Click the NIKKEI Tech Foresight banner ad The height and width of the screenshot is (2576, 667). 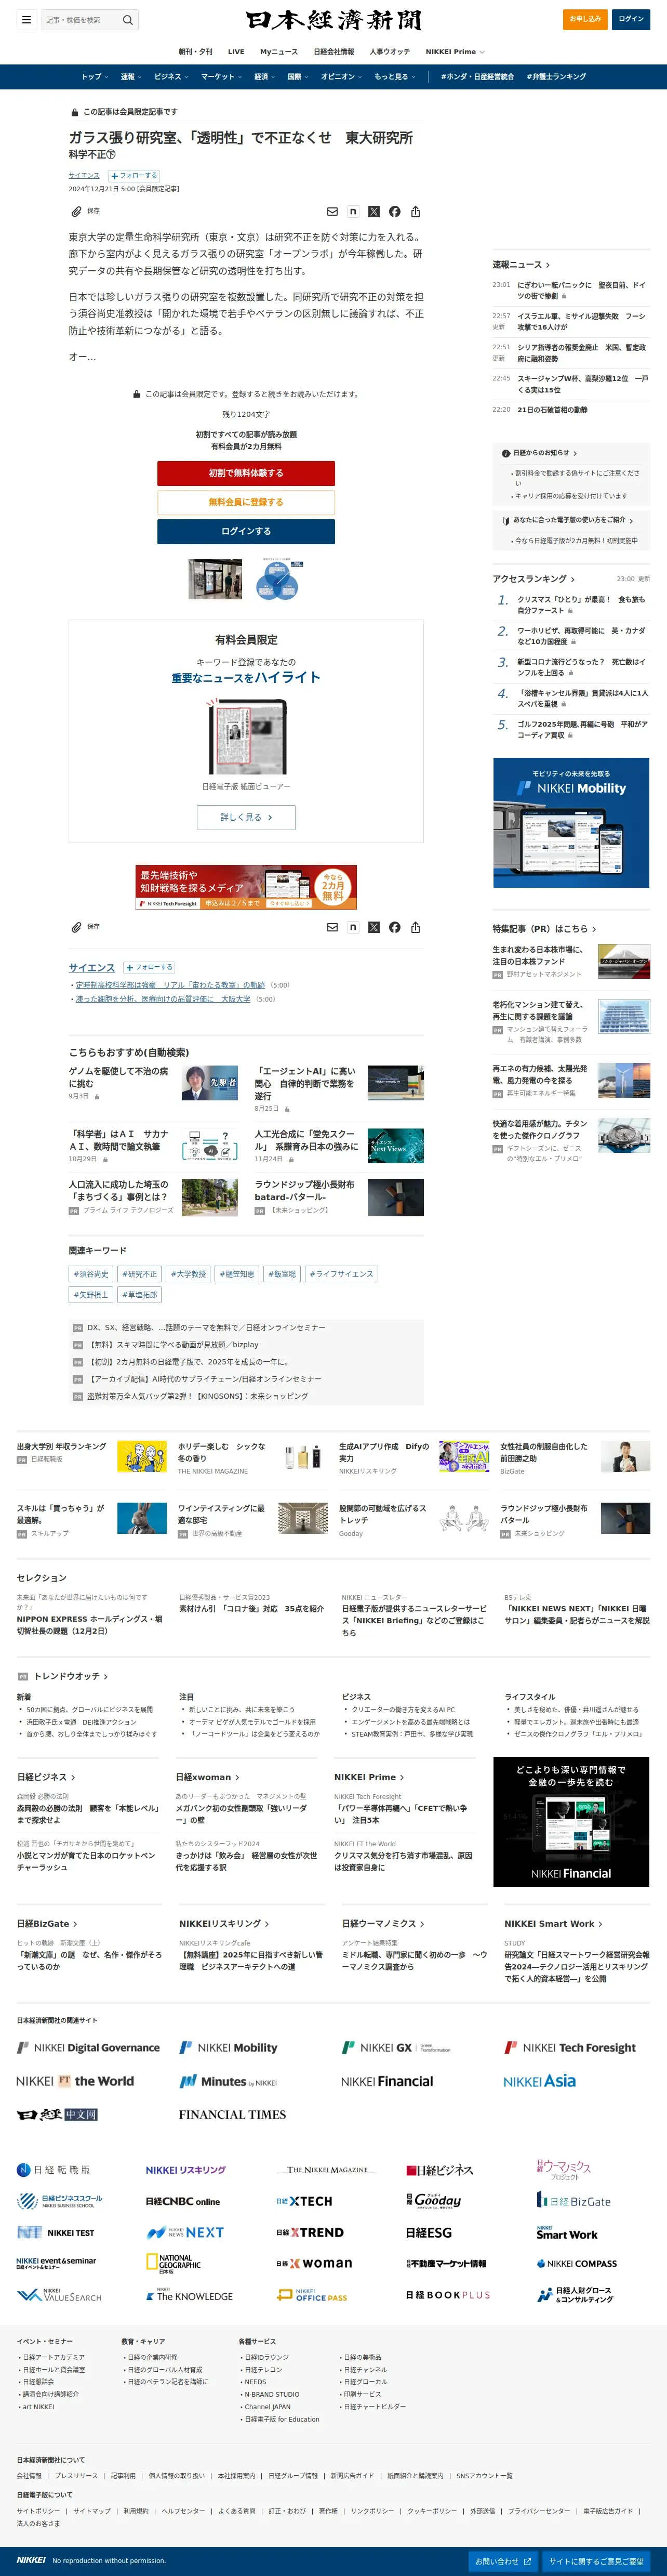[x=246, y=887]
